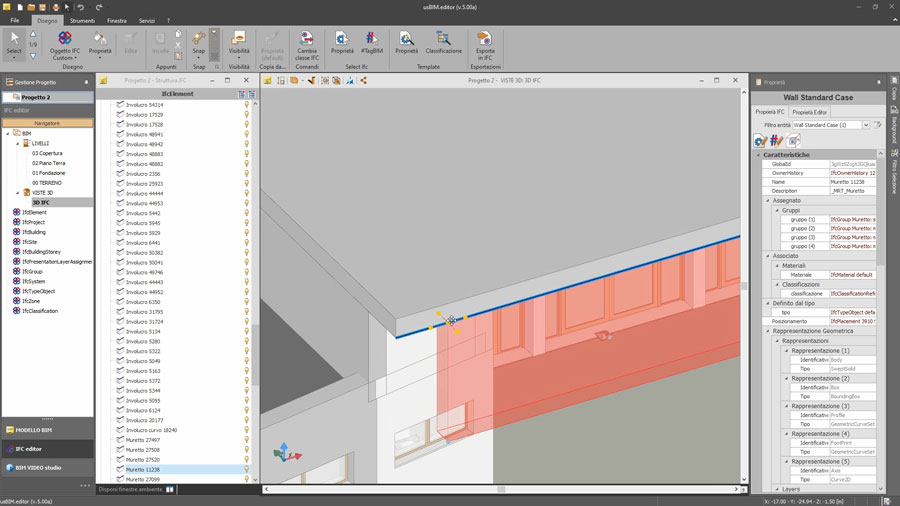Toggle visibility bulb for Involucro 5442

(247, 213)
